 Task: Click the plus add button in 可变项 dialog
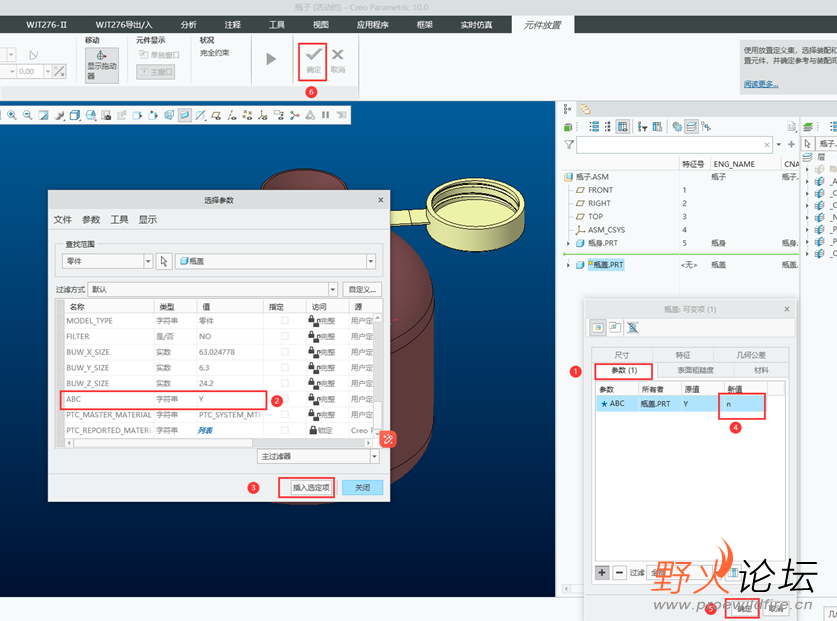pyautogui.click(x=602, y=573)
